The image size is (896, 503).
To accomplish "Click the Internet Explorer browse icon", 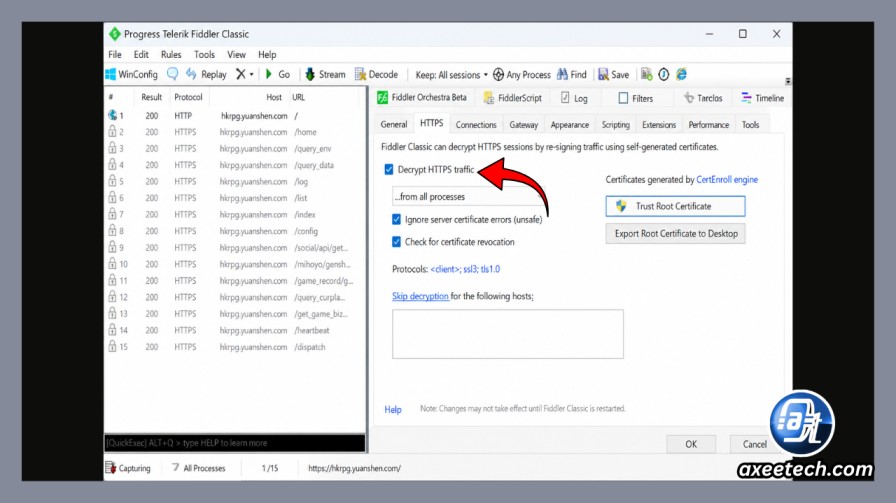I will [x=681, y=74].
